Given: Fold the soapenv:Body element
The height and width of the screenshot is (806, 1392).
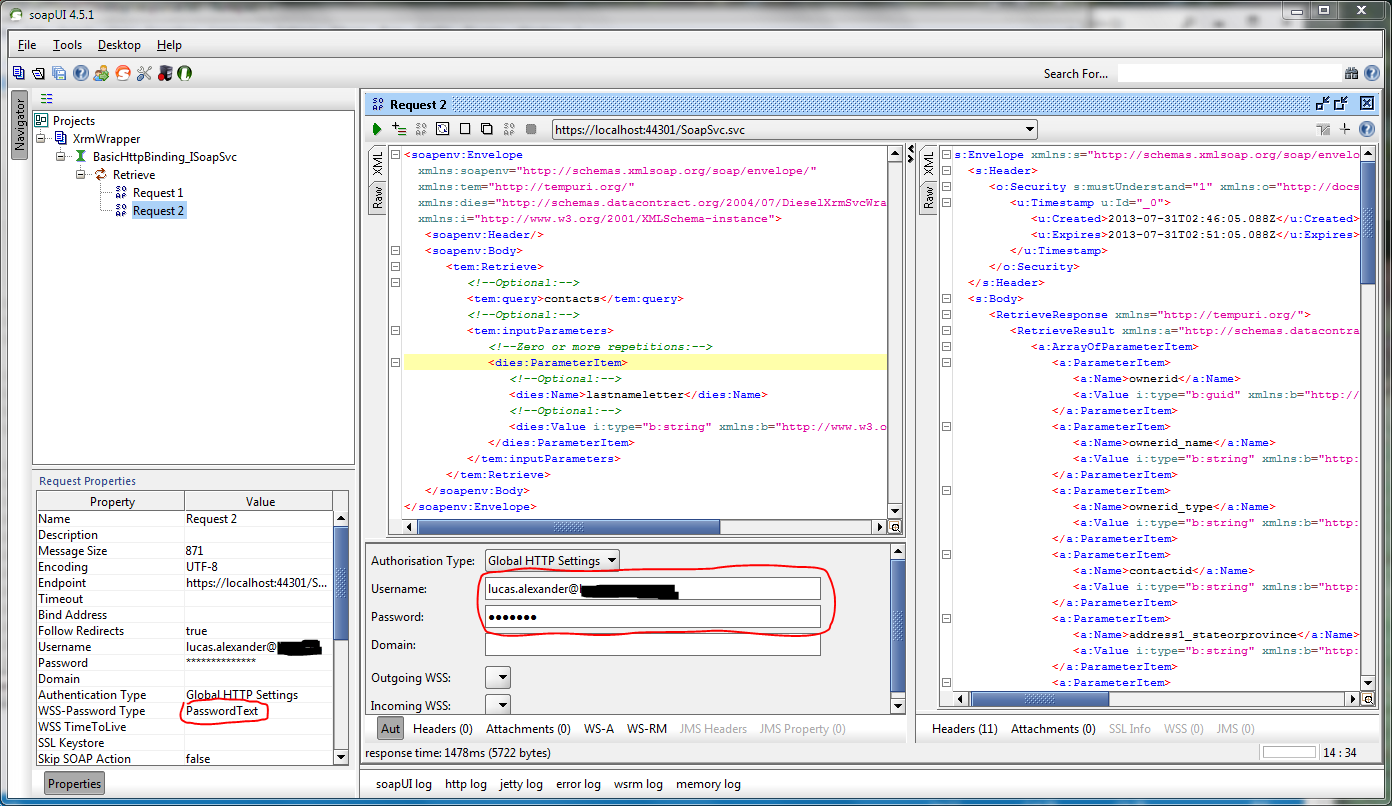Looking at the screenshot, I should click(x=396, y=251).
